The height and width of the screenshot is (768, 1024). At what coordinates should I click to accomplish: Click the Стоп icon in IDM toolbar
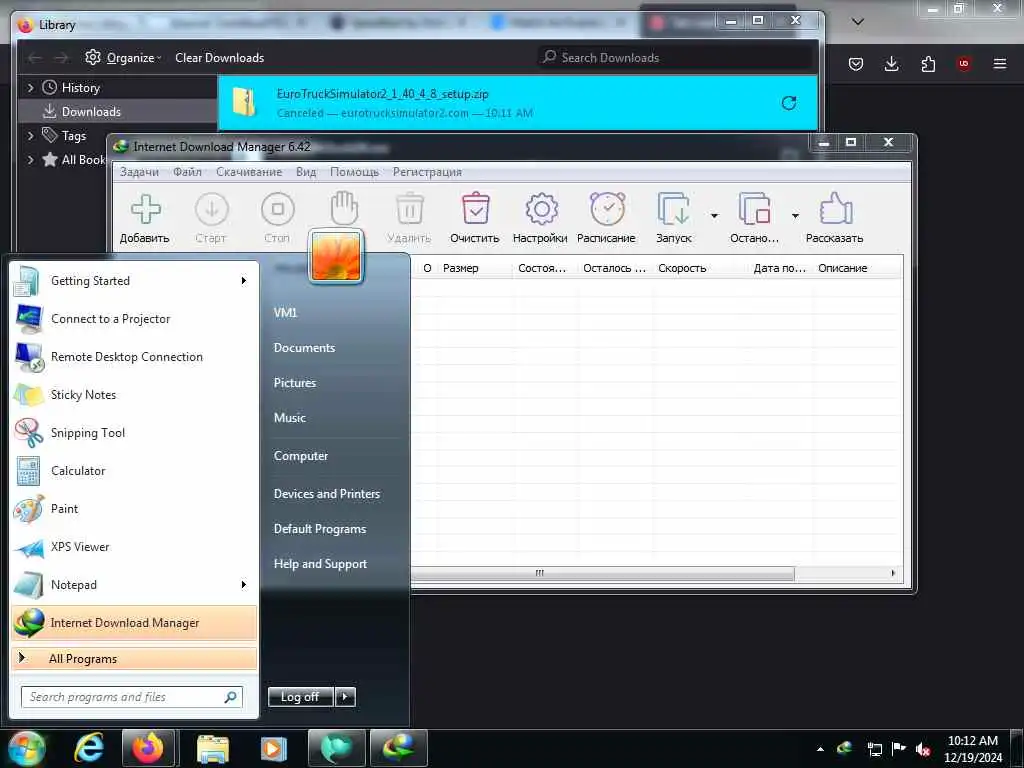[278, 210]
